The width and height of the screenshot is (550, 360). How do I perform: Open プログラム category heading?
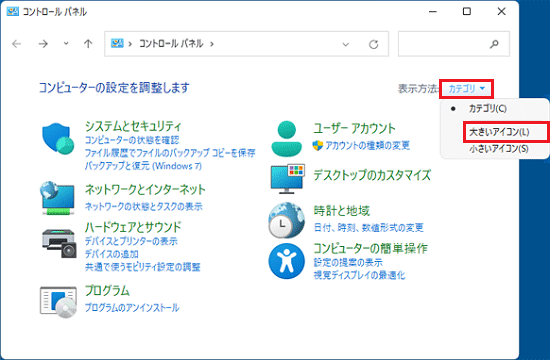107,291
